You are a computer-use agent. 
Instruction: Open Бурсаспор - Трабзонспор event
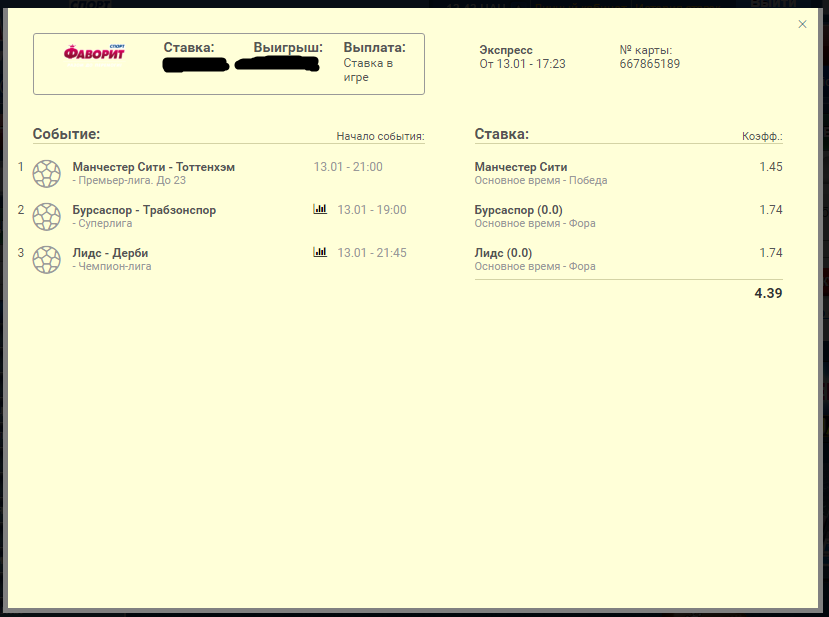tap(144, 210)
